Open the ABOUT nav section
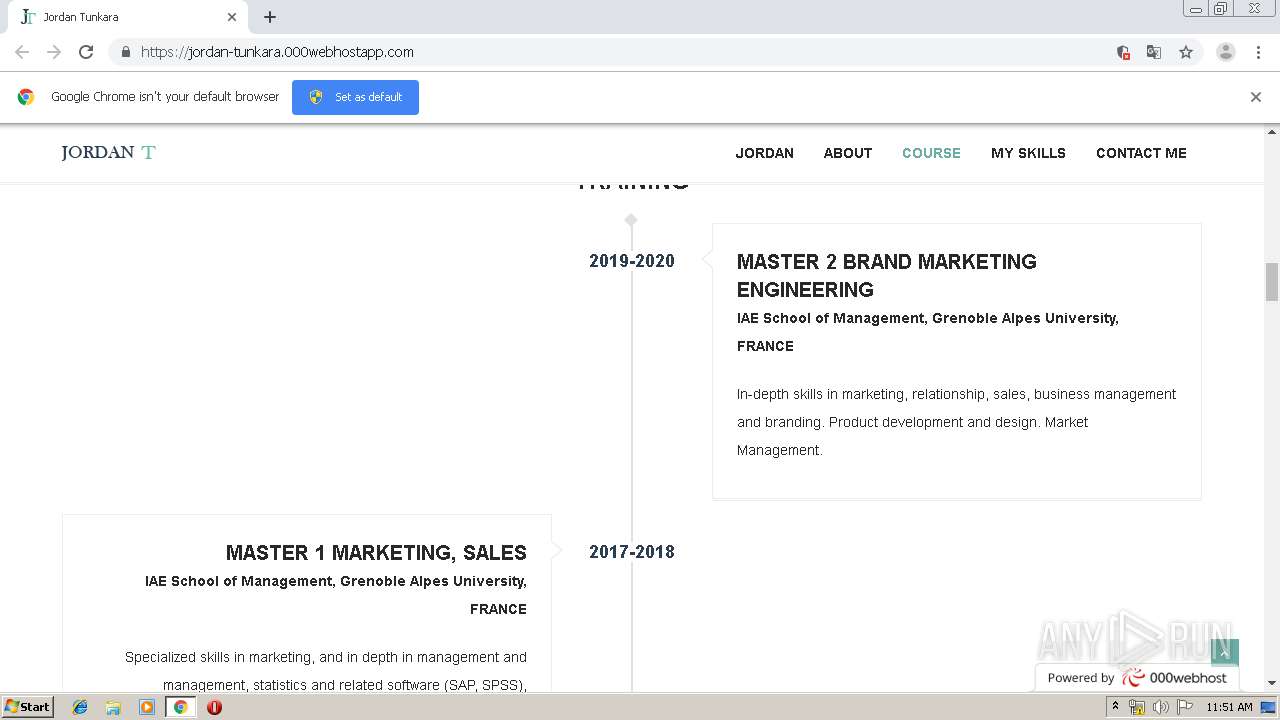 click(847, 153)
